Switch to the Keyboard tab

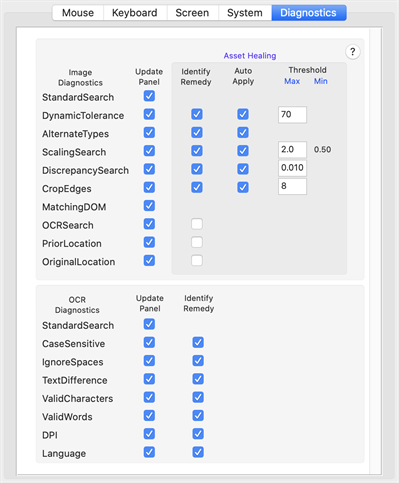pyautogui.click(x=135, y=13)
